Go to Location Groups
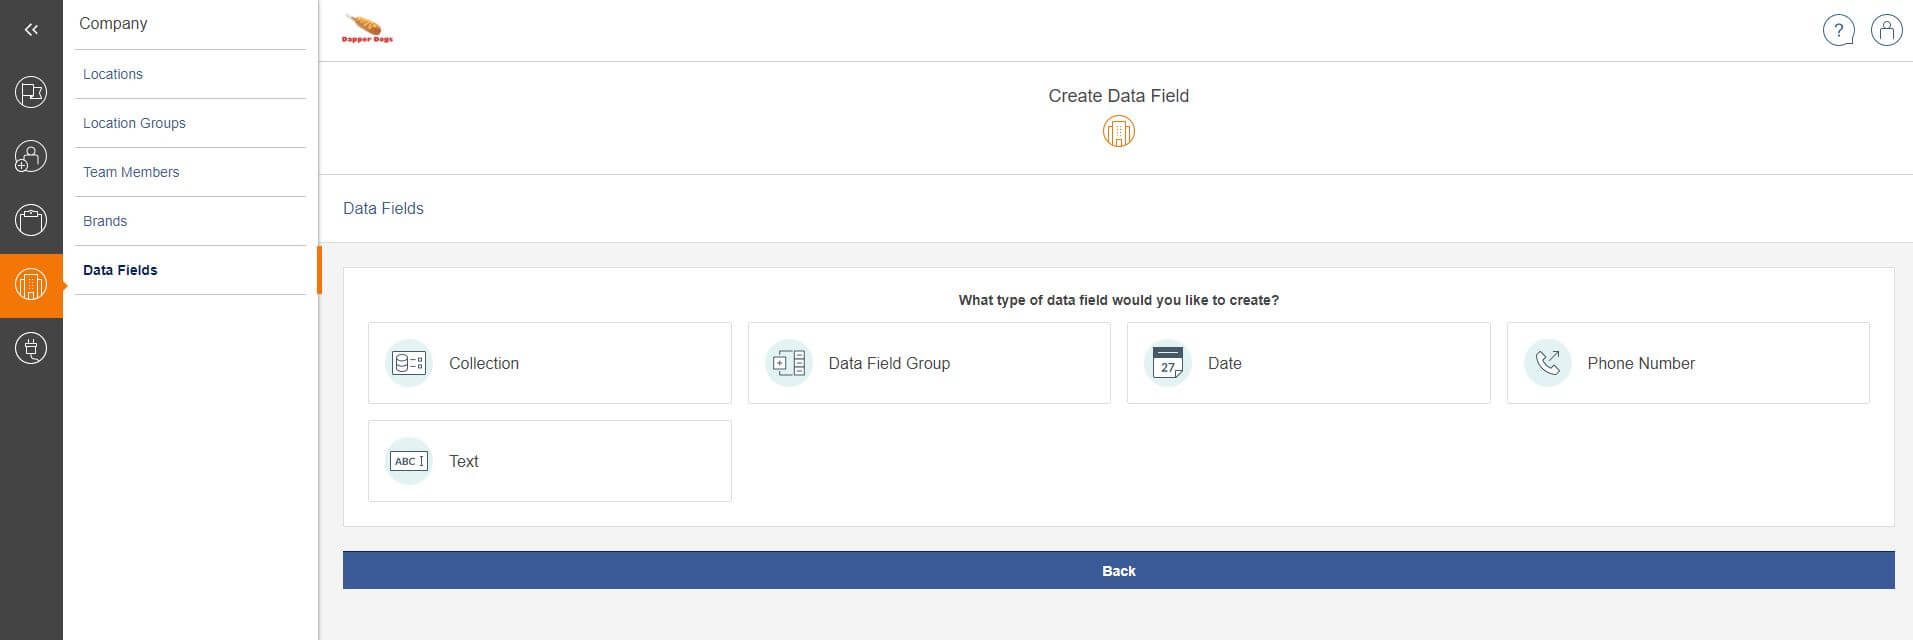Viewport: 1913px width, 640px height. [x=134, y=123]
